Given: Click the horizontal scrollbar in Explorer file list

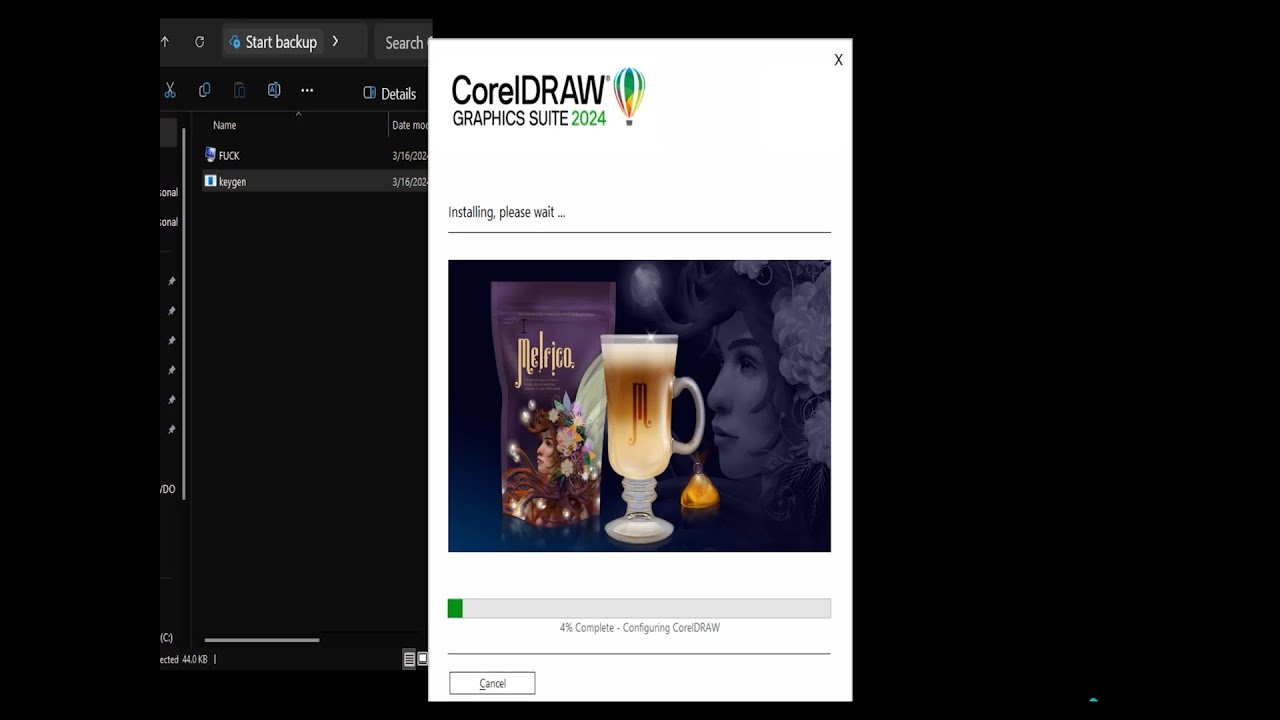Looking at the screenshot, I should click(262, 640).
